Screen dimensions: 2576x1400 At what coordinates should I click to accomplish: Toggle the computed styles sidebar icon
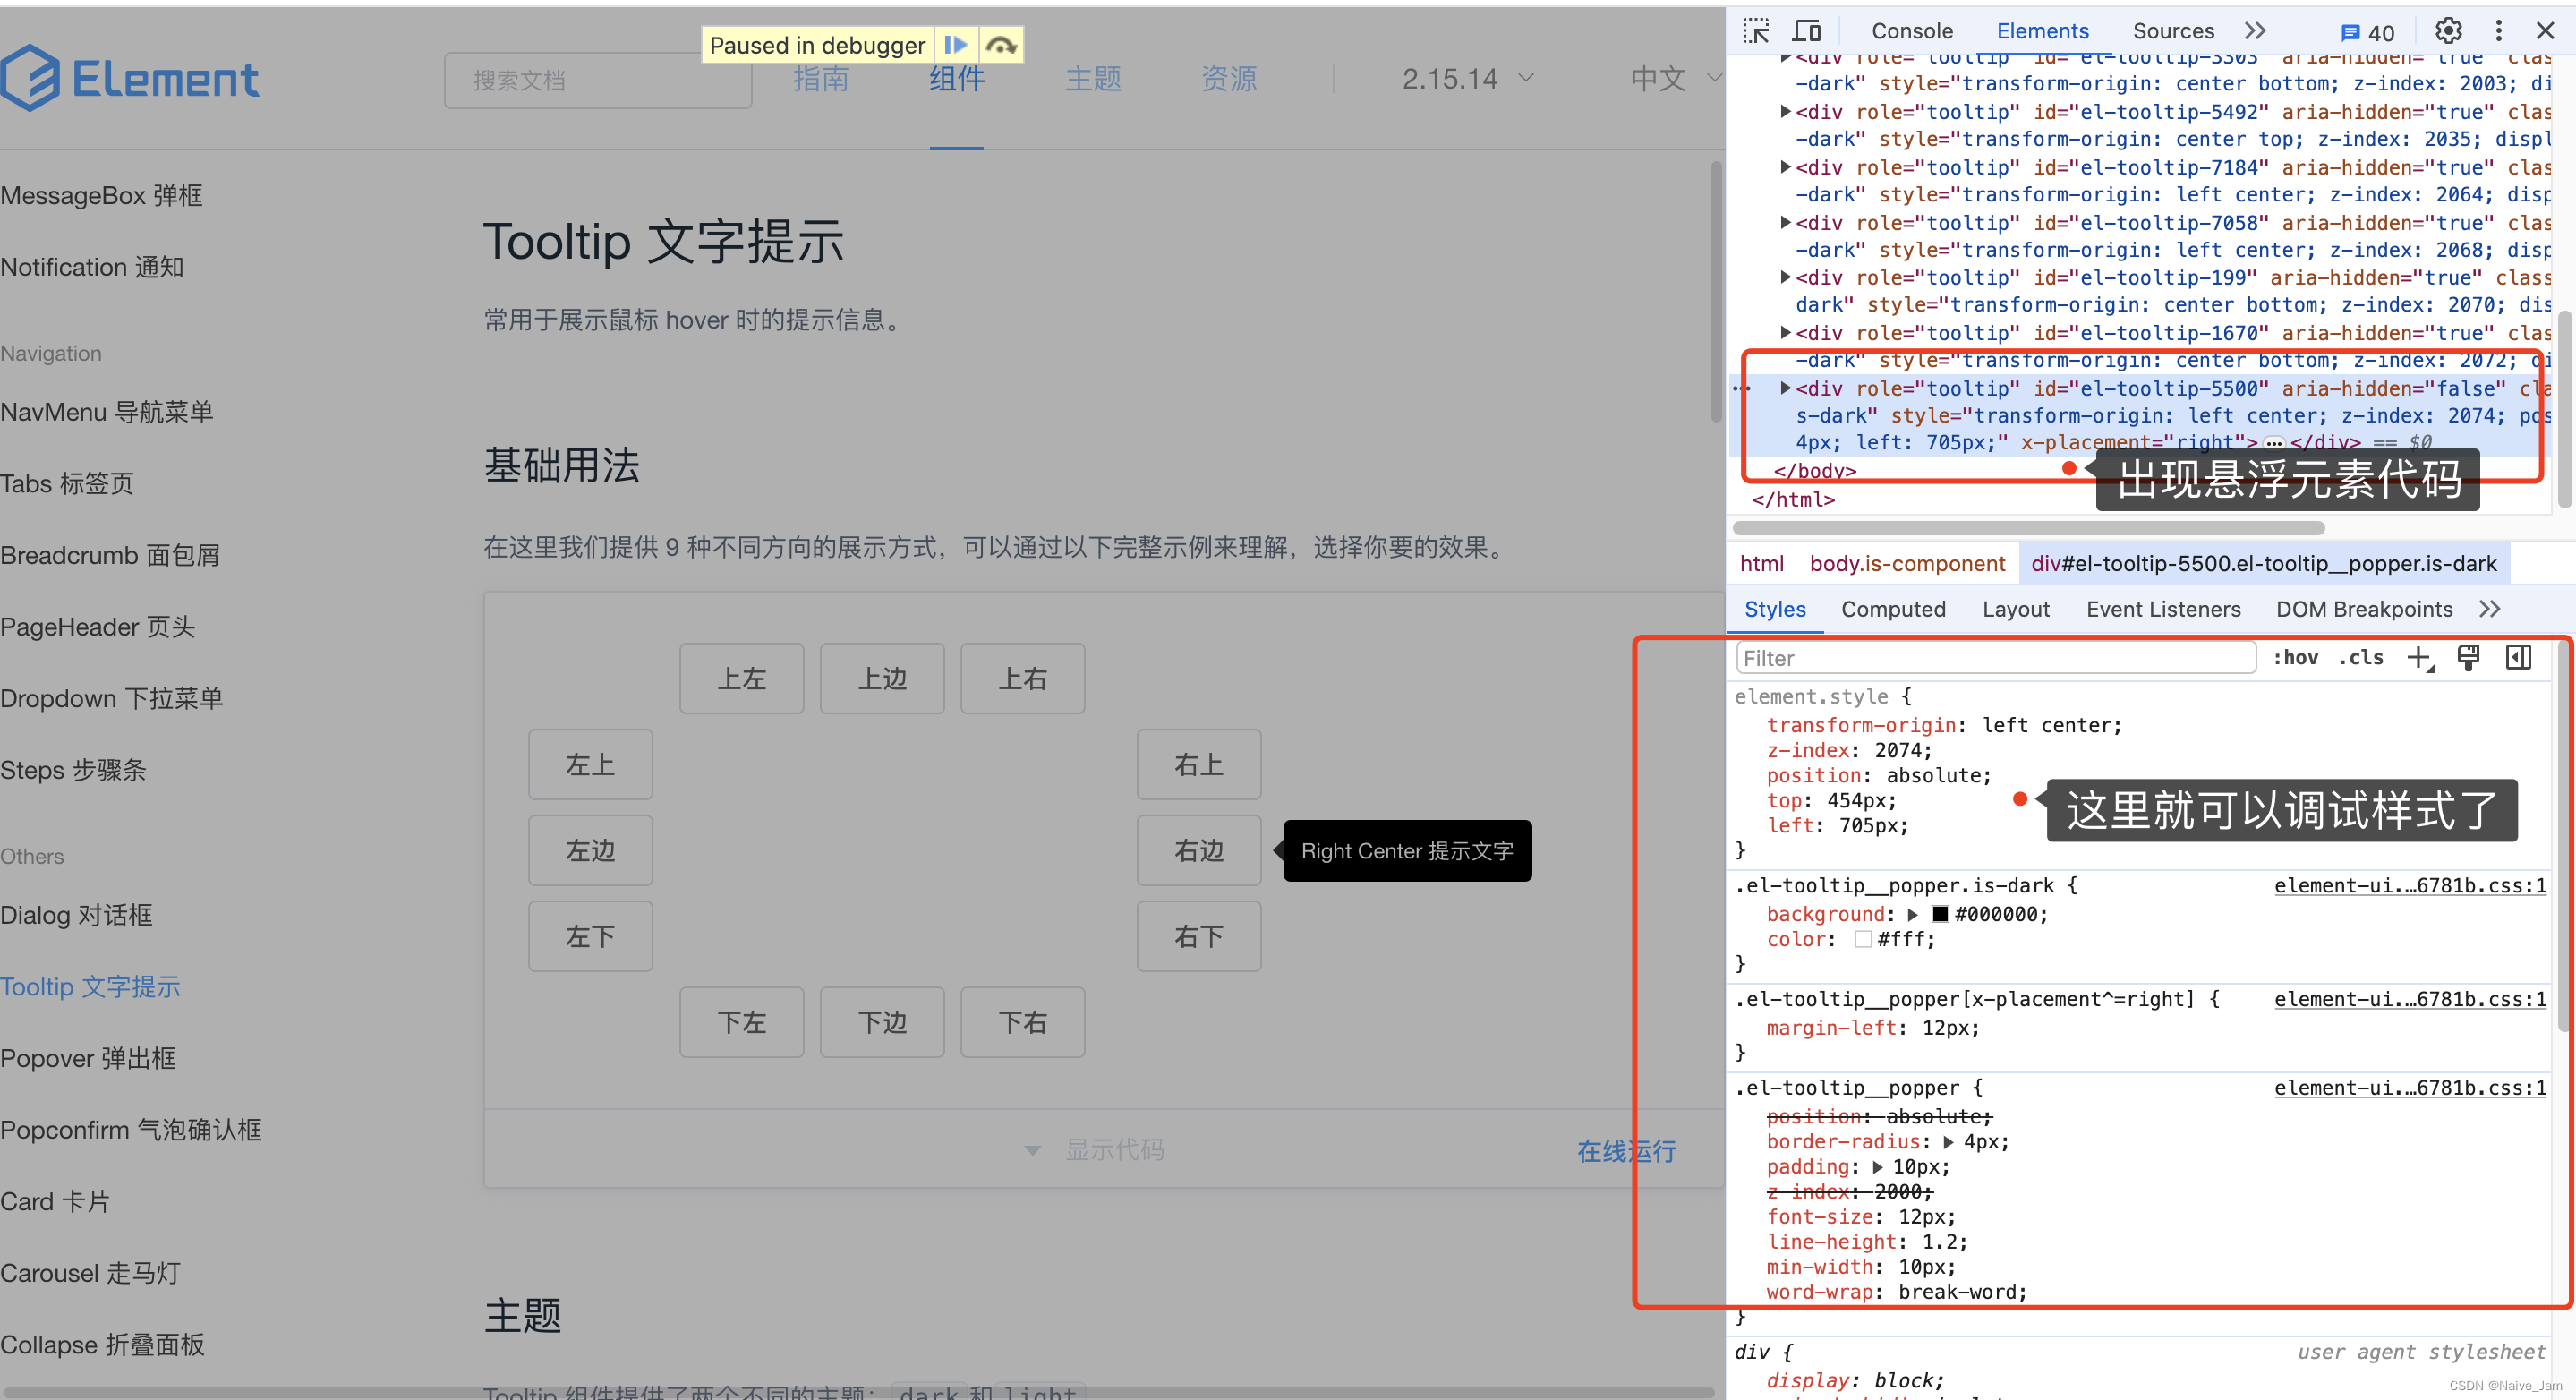pos(2518,658)
